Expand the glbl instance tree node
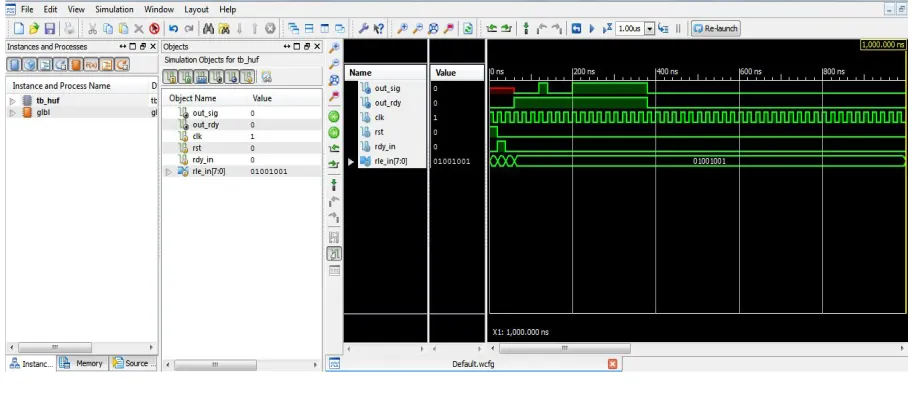The height and width of the screenshot is (394, 912). [13, 112]
